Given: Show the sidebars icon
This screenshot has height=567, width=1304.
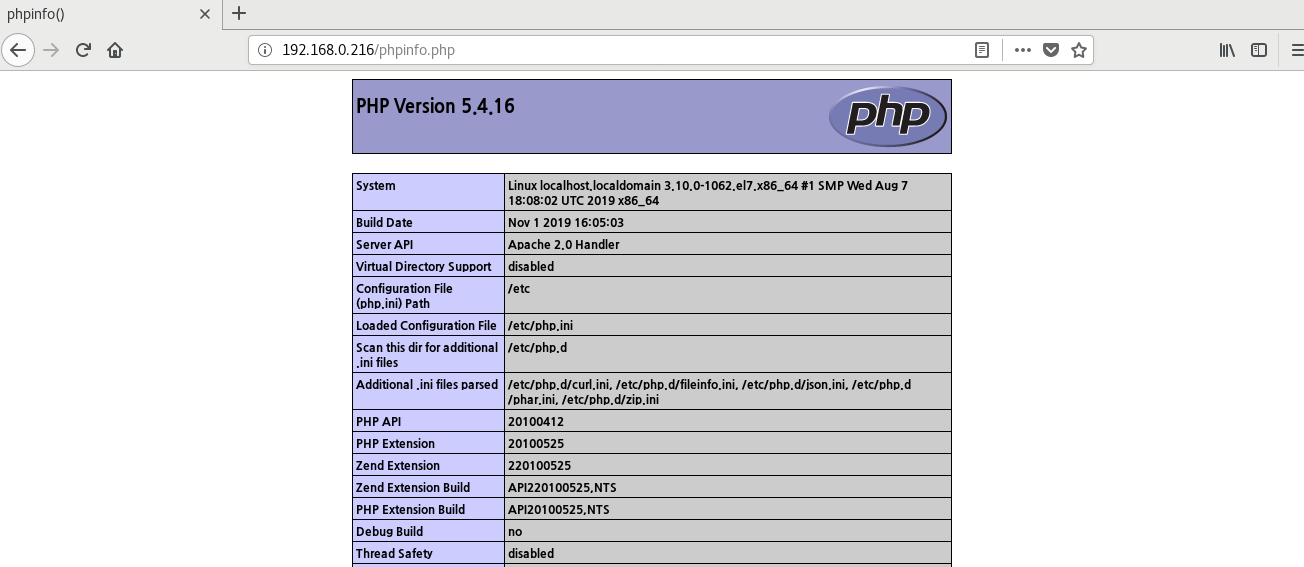Looking at the screenshot, I should (x=1259, y=50).
